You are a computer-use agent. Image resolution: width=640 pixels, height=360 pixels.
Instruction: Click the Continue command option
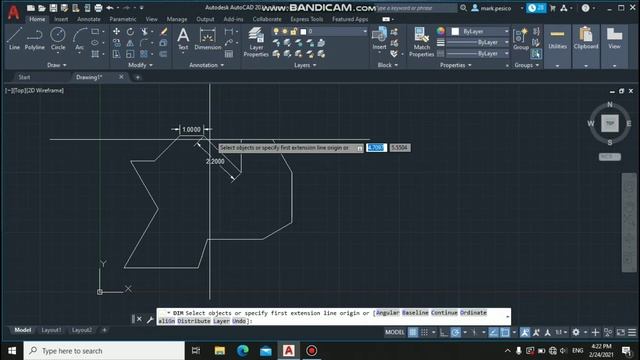(444, 313)
